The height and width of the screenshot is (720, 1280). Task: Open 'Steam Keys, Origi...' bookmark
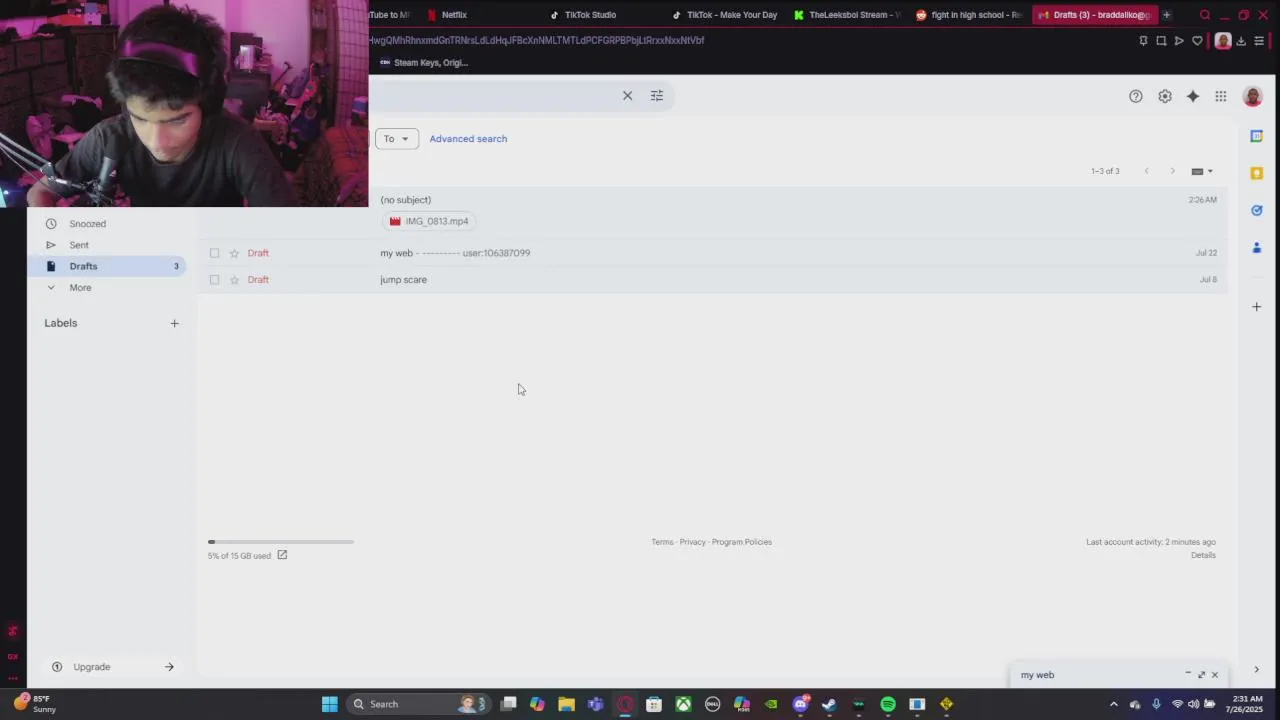coord(424,62)
